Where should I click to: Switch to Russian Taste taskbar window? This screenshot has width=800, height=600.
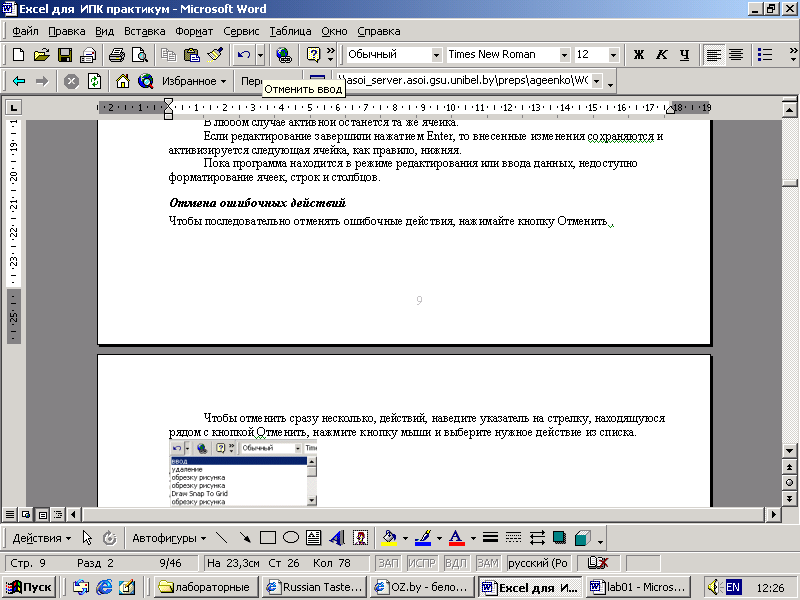point(314,587)
